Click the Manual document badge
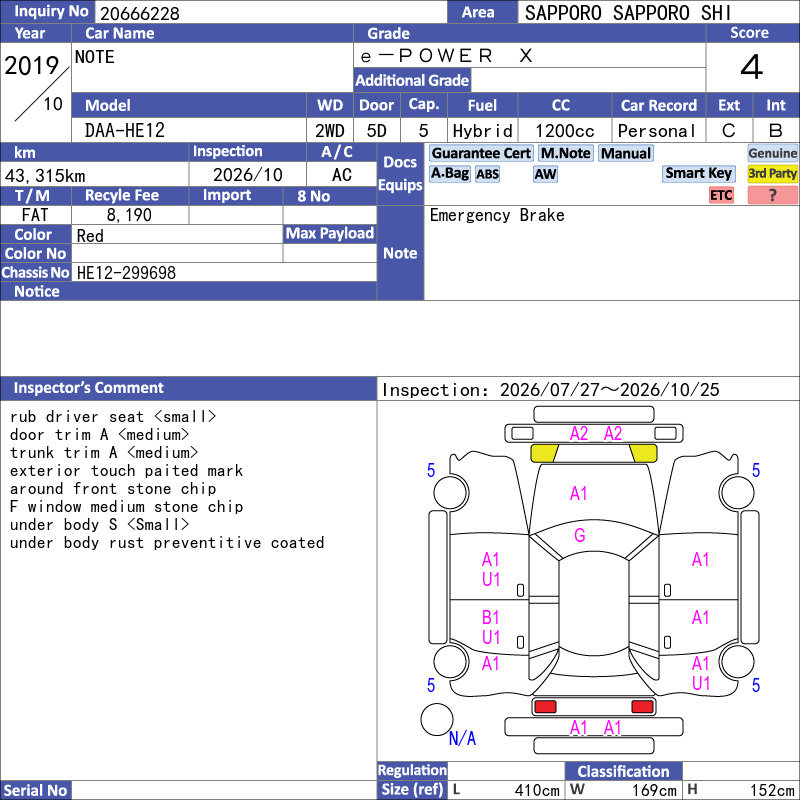The image size is (800, 800). pyautogui.click(x=626, y=153)
